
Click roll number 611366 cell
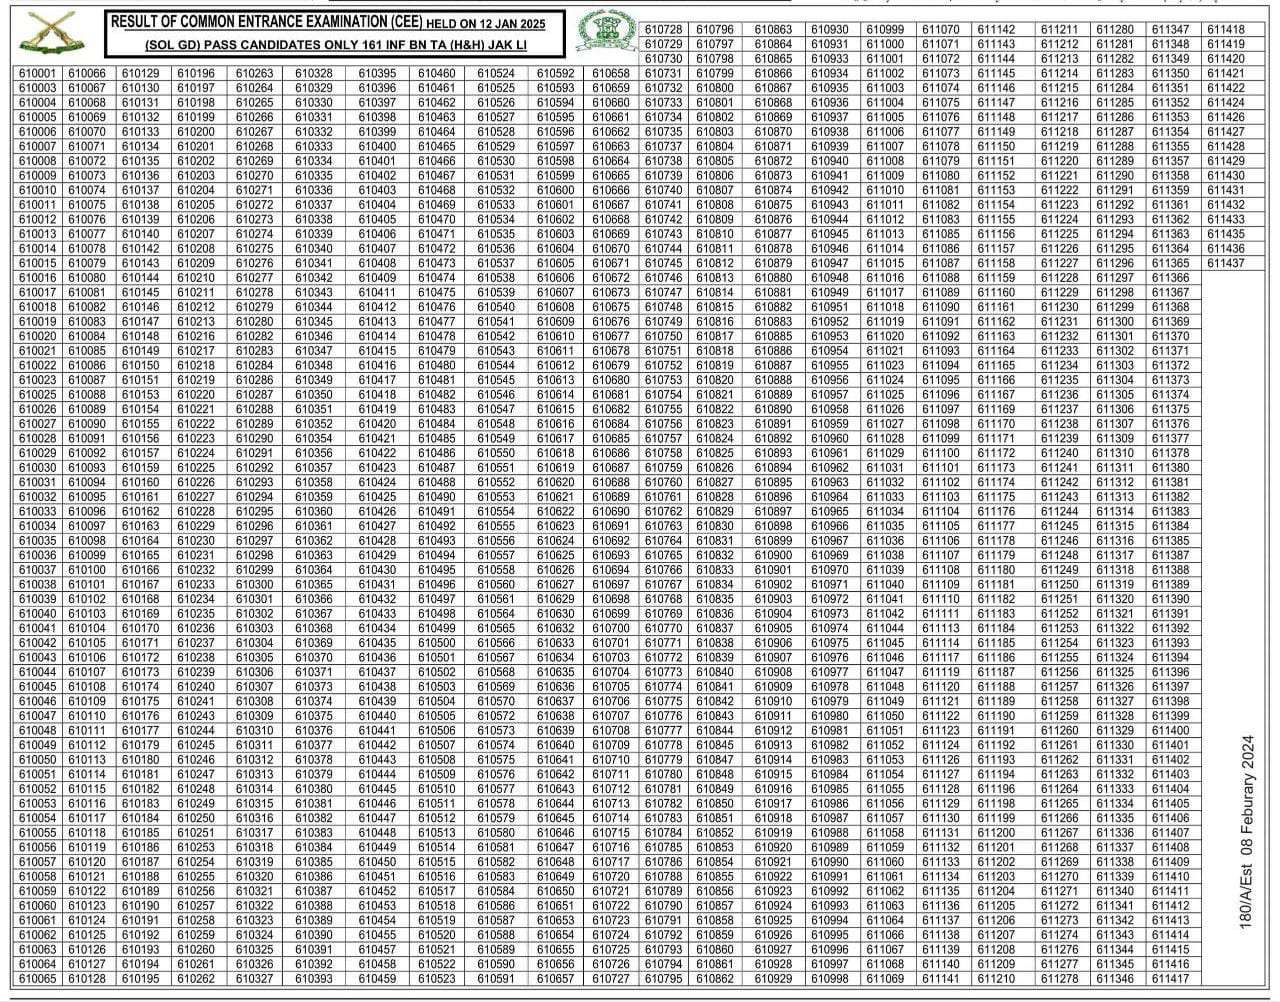pyautogui.click(x=1170, y=278)
